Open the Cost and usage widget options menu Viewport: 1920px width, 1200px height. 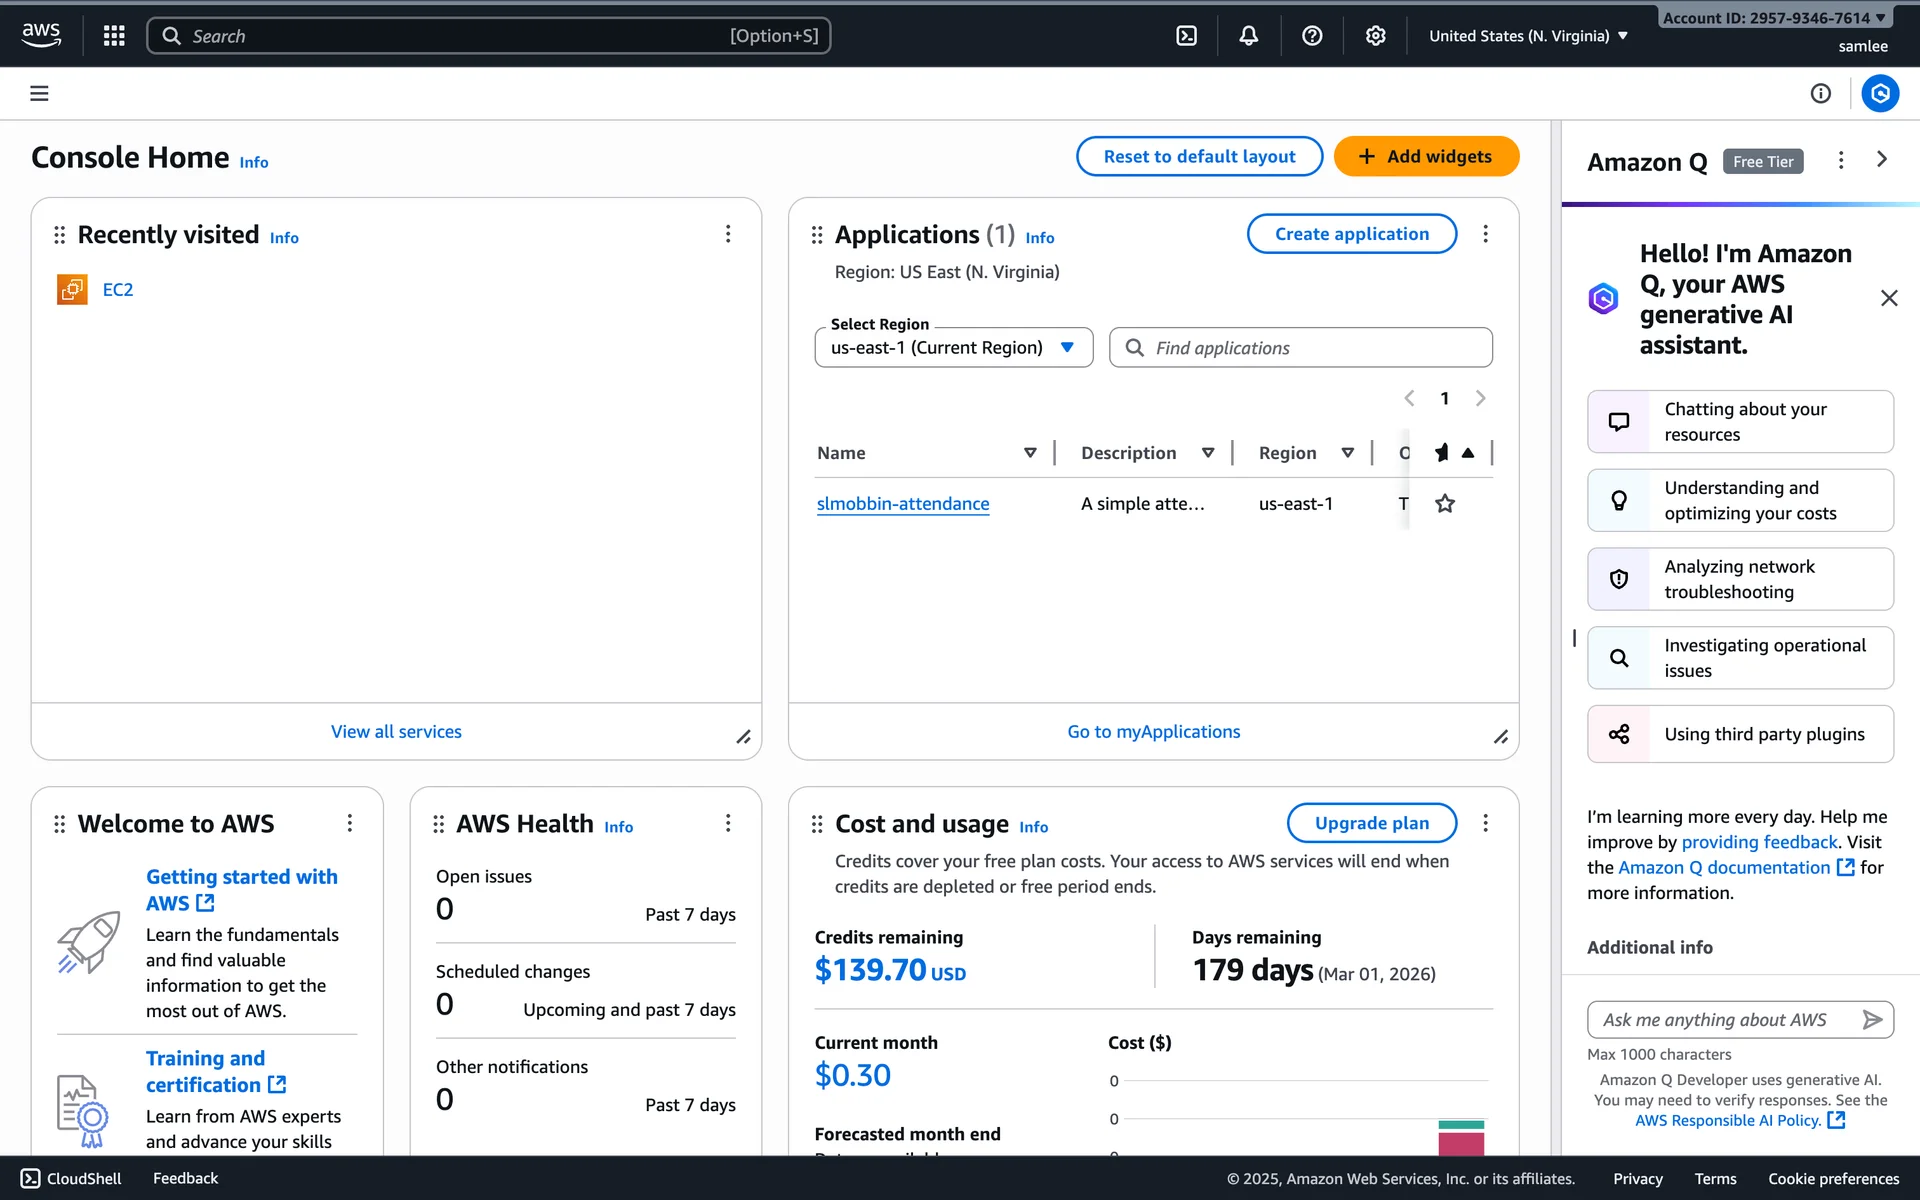[1485, 822]
